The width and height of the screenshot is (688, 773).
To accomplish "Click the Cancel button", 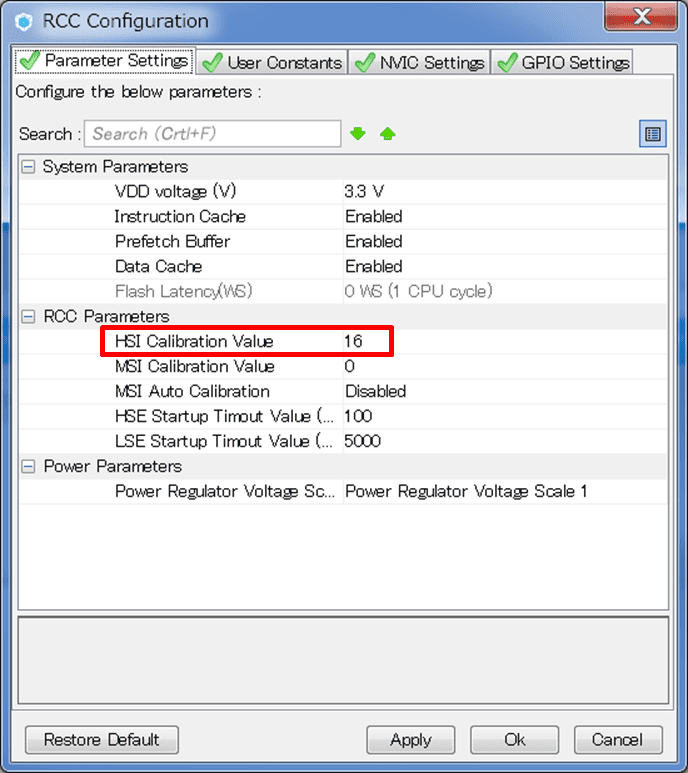I will click(x=617, y=740).
